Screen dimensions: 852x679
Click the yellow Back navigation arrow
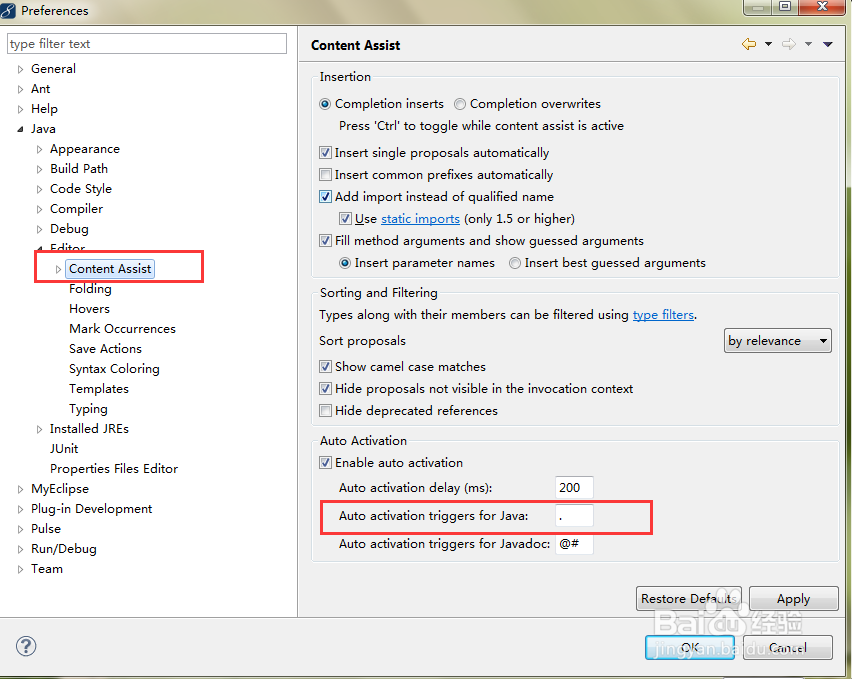(748, 44)
